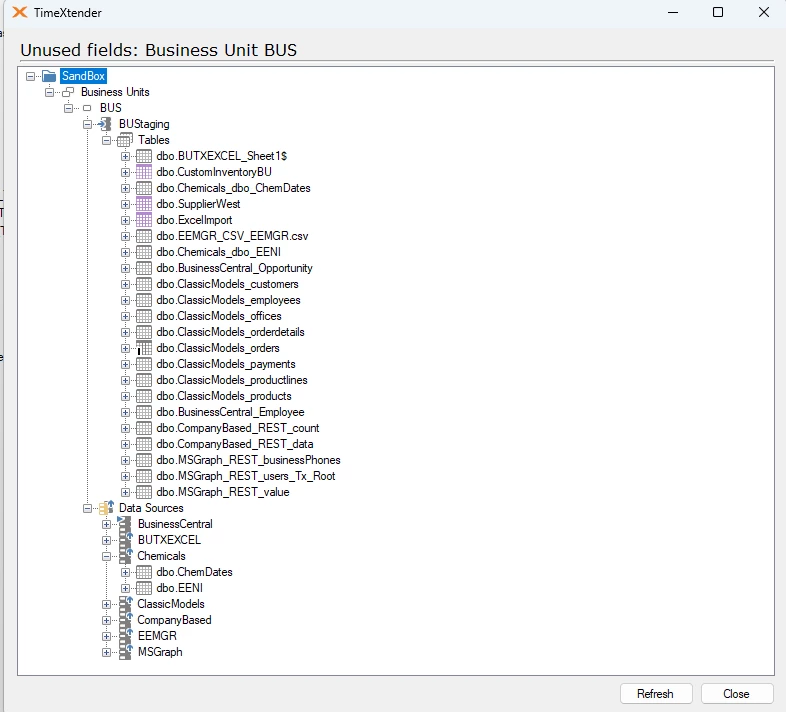Click the Data Sources group icon
786x712 pixels.
coord(106,508)
